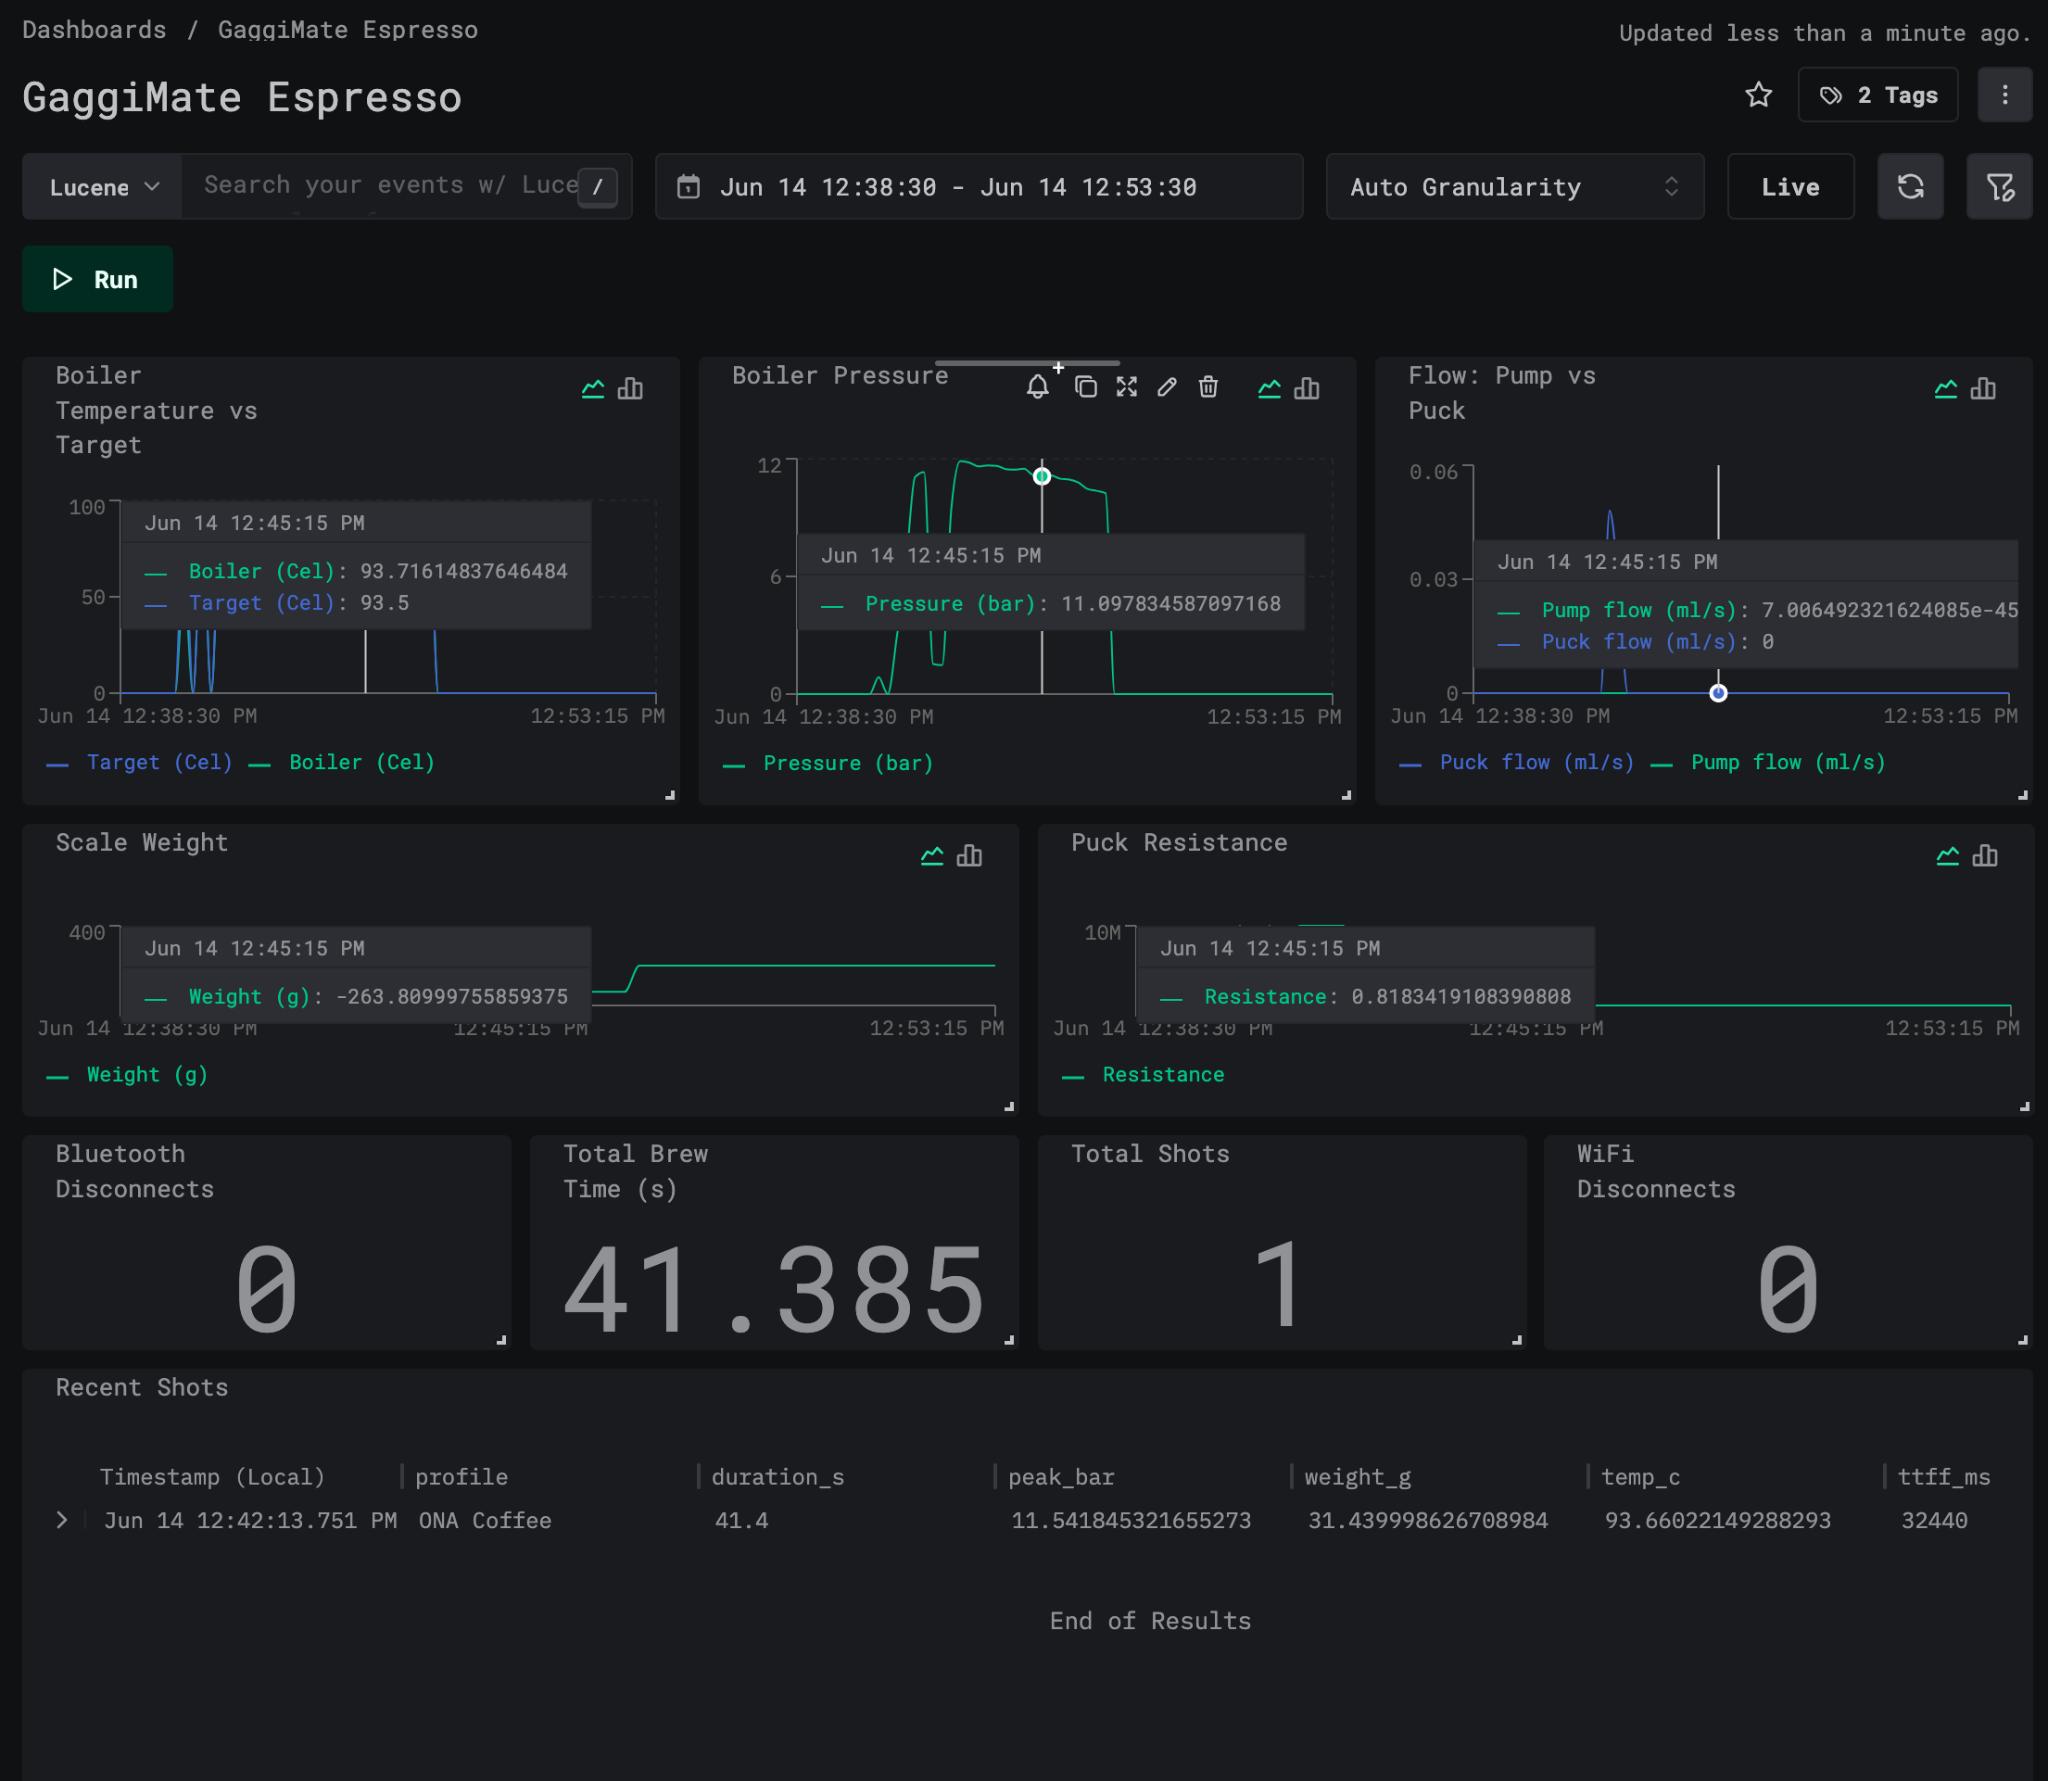The width and height of the screenshot is (2048, 1781).
Task: Favorite the dashboard with the star icon
Action: pyautogui.click(x=1758, y=95)
